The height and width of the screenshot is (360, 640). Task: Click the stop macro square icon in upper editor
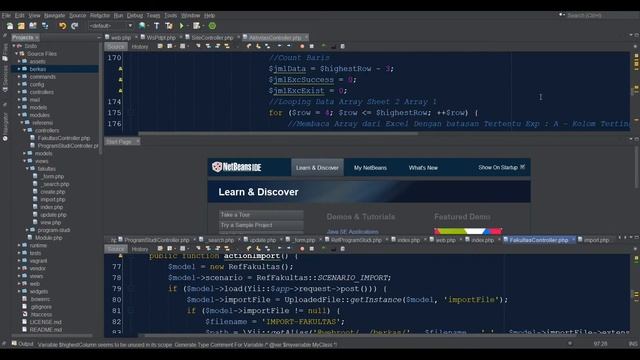(x=311, y=47)
